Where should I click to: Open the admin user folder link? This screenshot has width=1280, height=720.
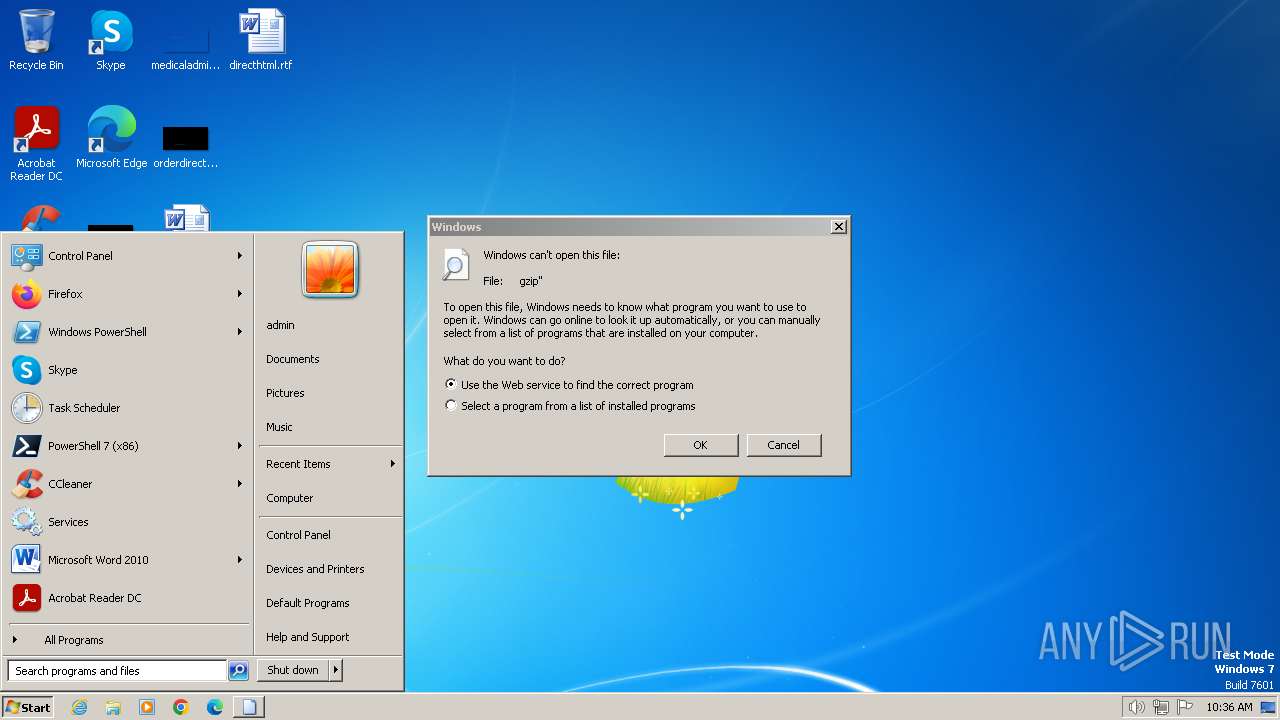(x=280, y=325)
